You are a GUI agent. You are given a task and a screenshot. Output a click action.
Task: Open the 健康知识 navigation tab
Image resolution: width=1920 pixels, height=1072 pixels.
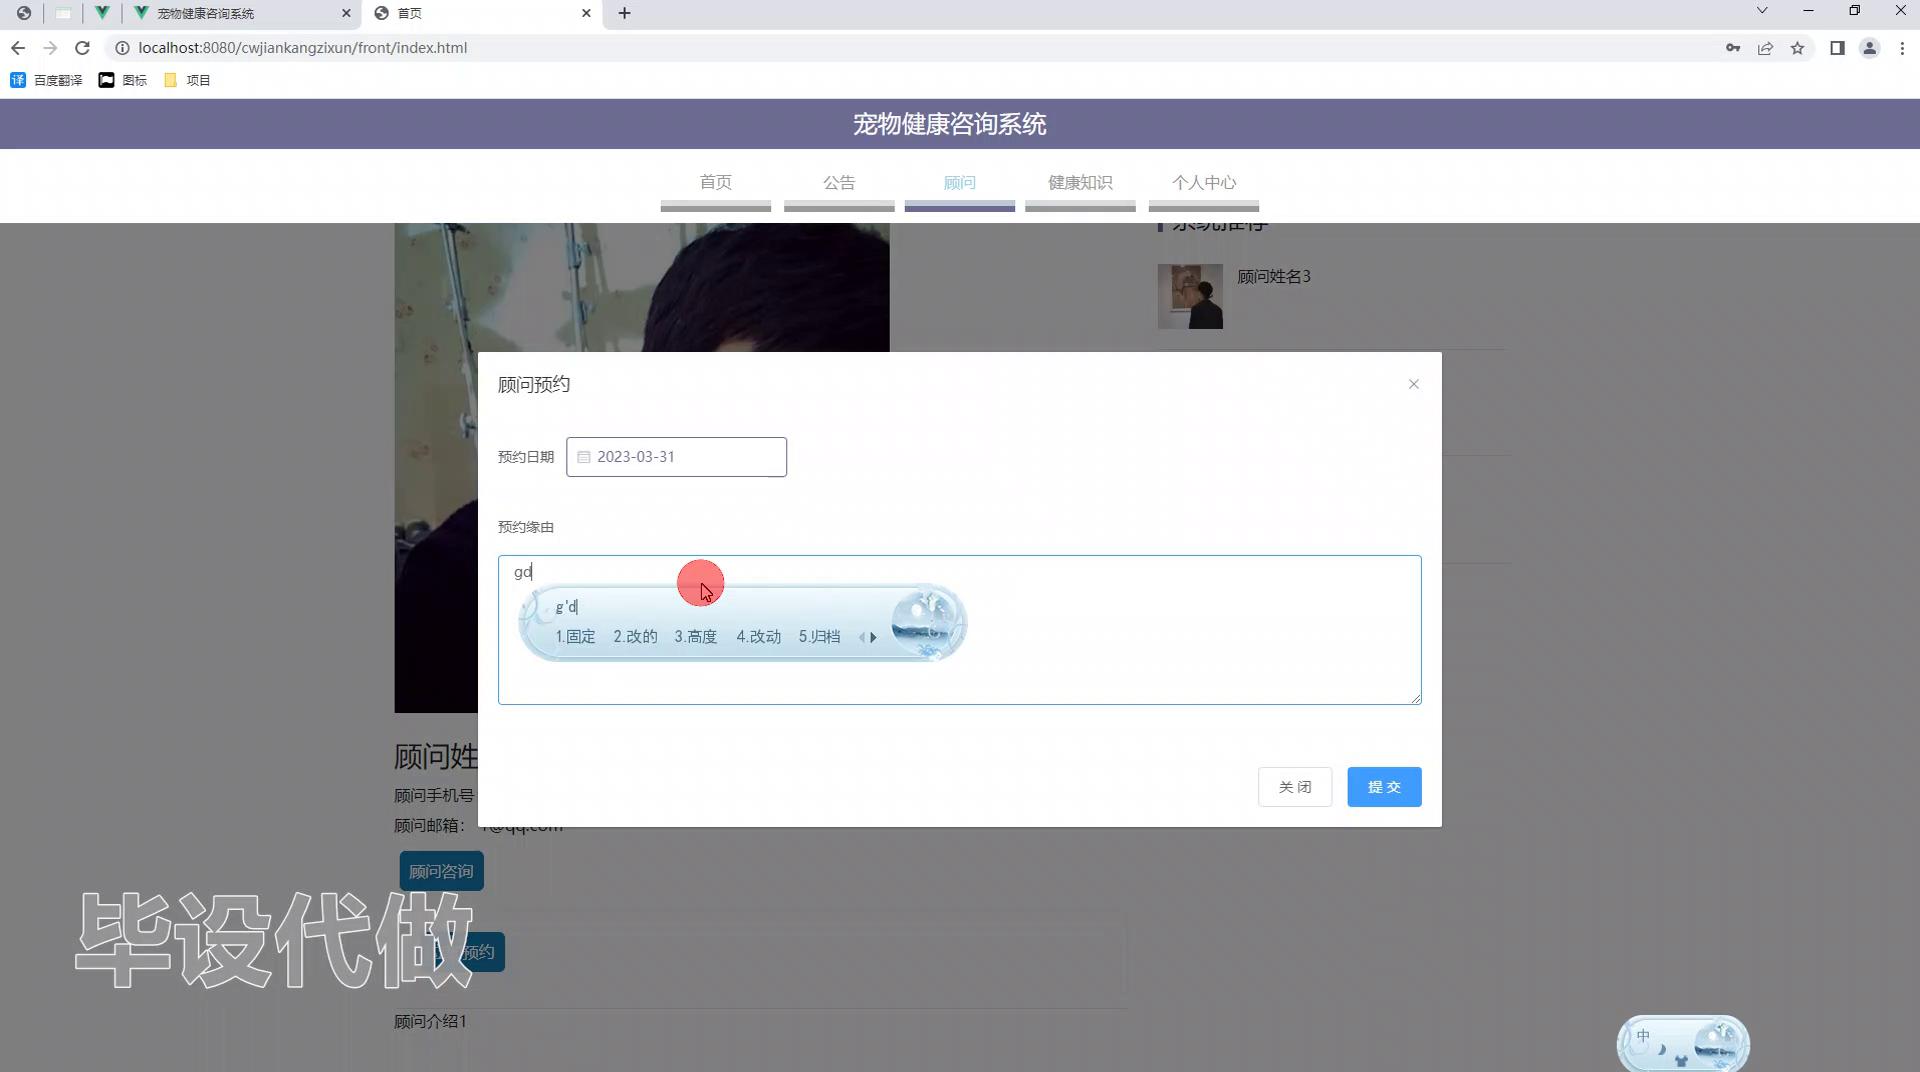pos(1080,183)
